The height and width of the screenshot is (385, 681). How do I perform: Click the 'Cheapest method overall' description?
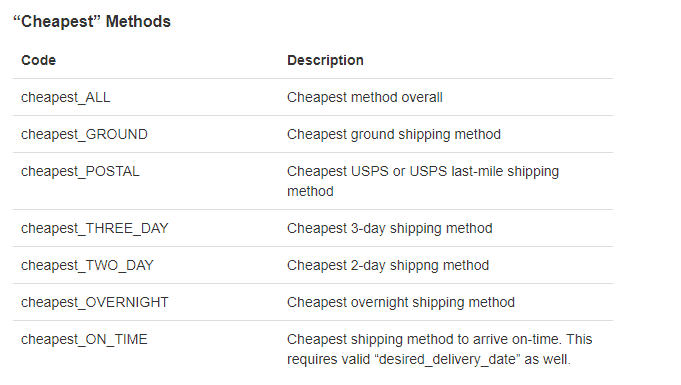point(365,97)
